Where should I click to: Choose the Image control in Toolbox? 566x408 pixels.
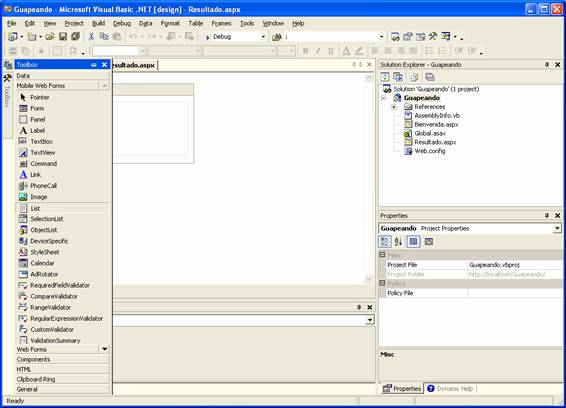(x=62, y=197)
